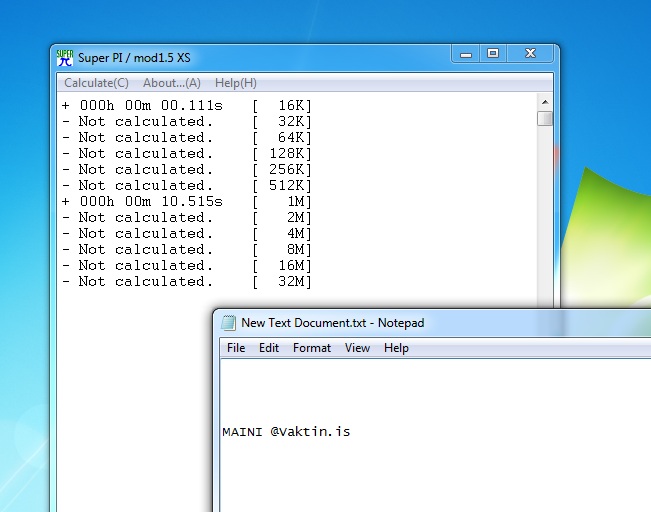Click the Super PI / mod1.5 XS title bar
Image resolution: width=651 pixels, height=512 pixels.
(250, 57)
